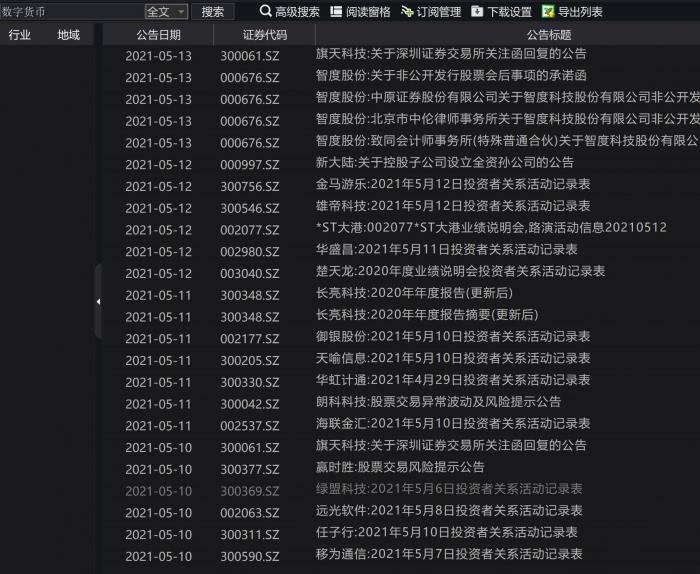Open 楚天龙 2020年度业绩说明会 record
Image resolution: width=700 pixels, height=574 pixels.
click(460, 271)
